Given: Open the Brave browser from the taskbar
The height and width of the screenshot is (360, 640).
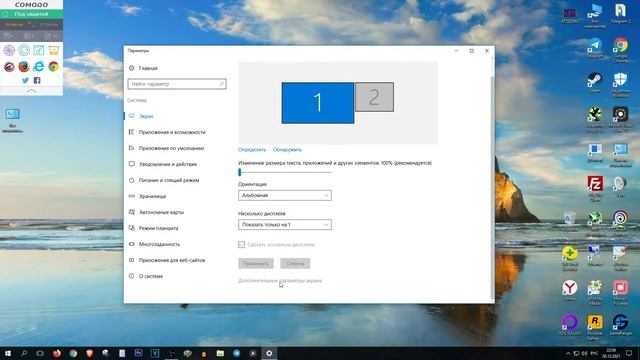Looking at the screenshot, I should click(89, 353).
